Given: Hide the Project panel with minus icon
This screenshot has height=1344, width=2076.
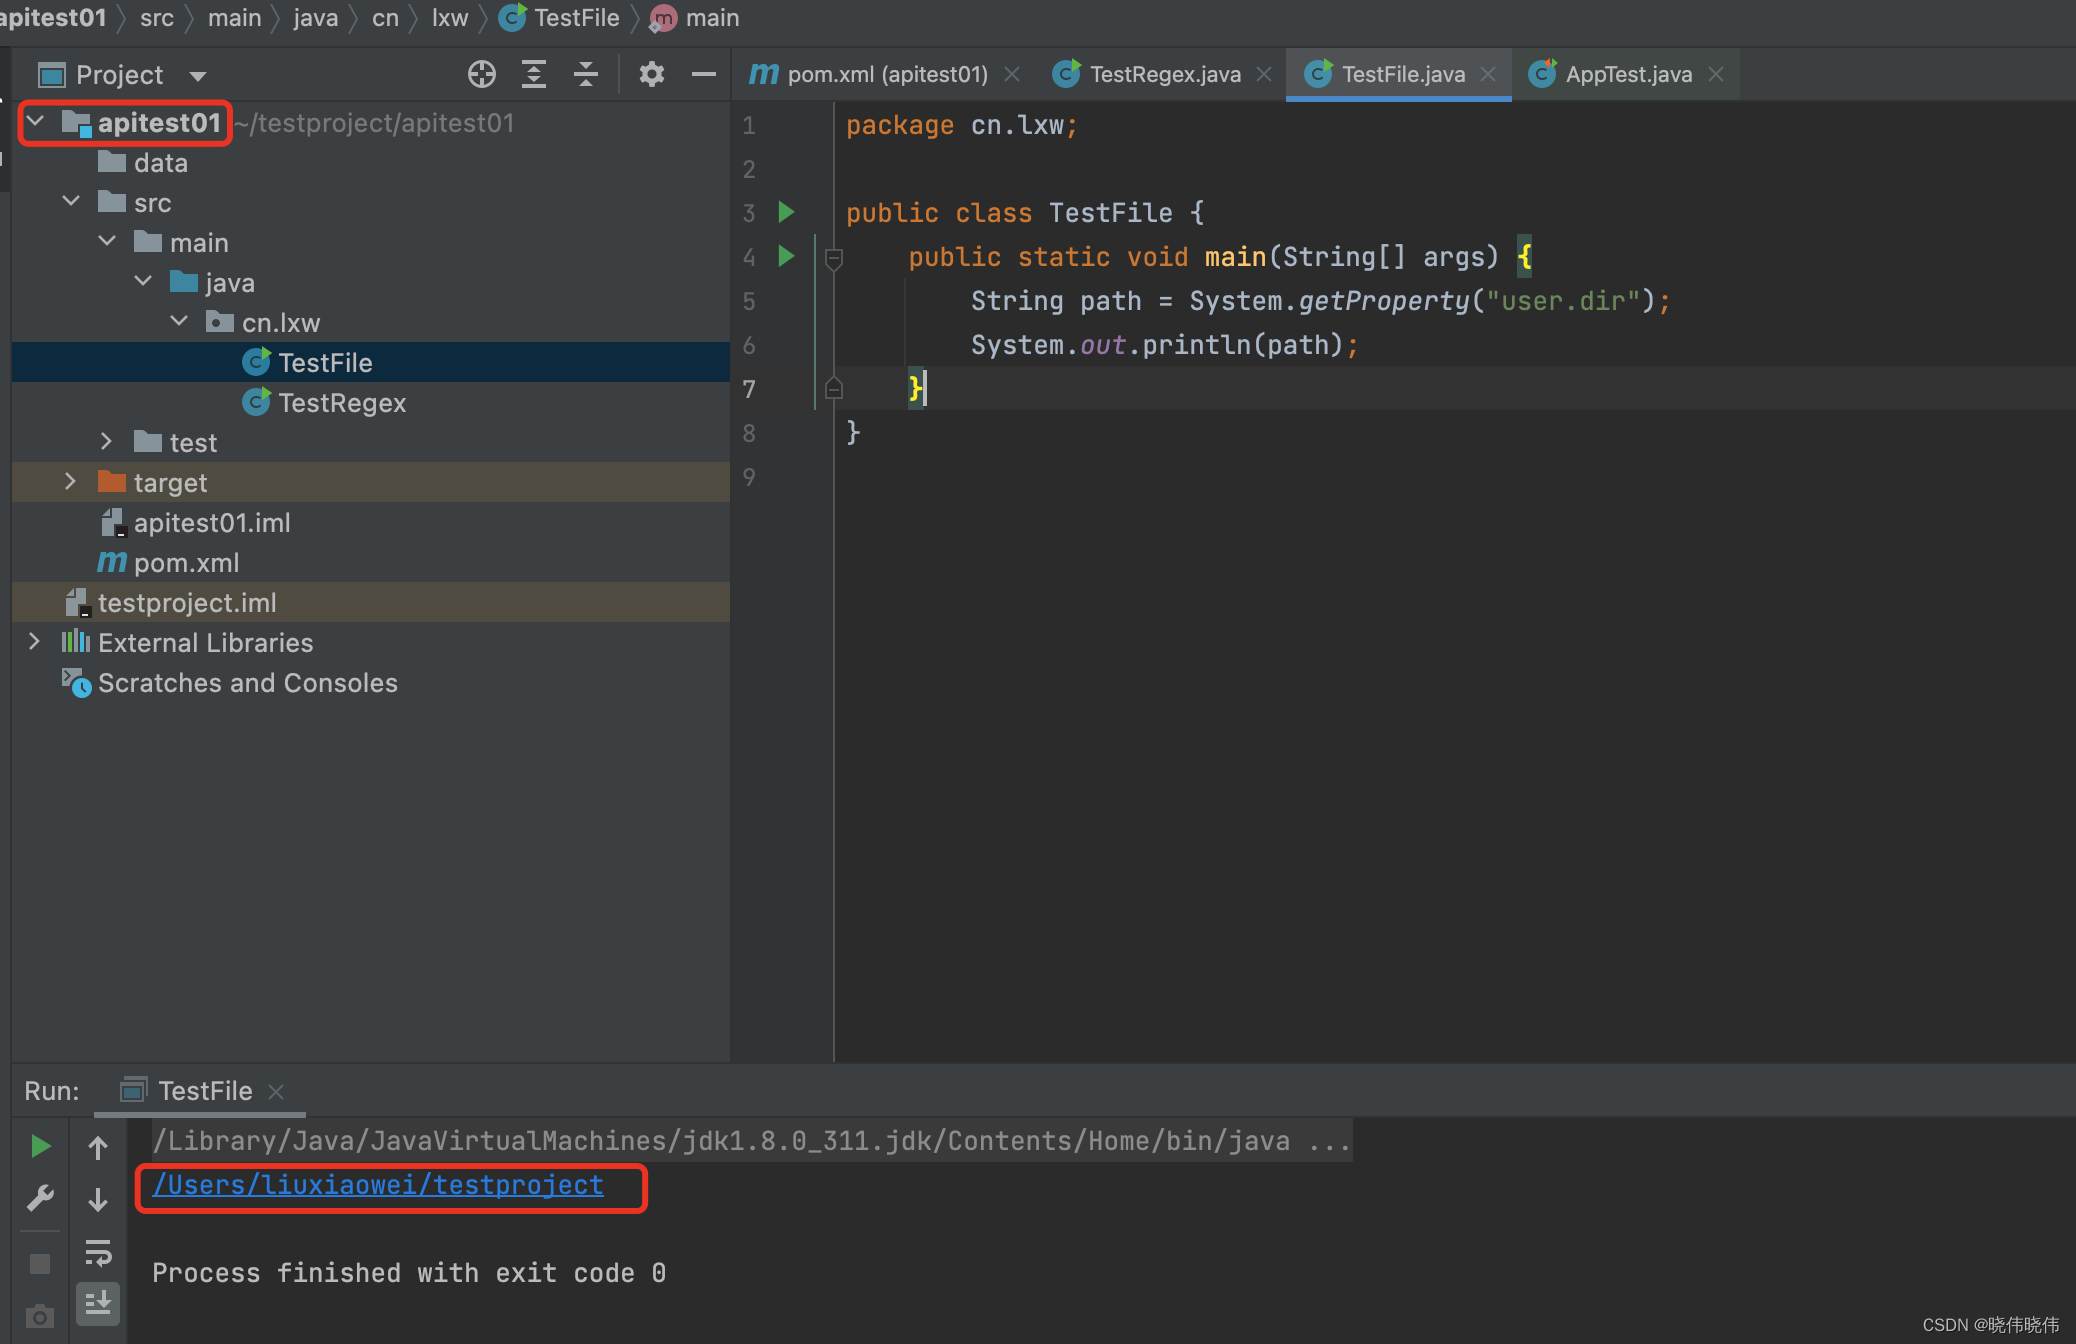Looking at the screenshot, I should tap(704, 74).
